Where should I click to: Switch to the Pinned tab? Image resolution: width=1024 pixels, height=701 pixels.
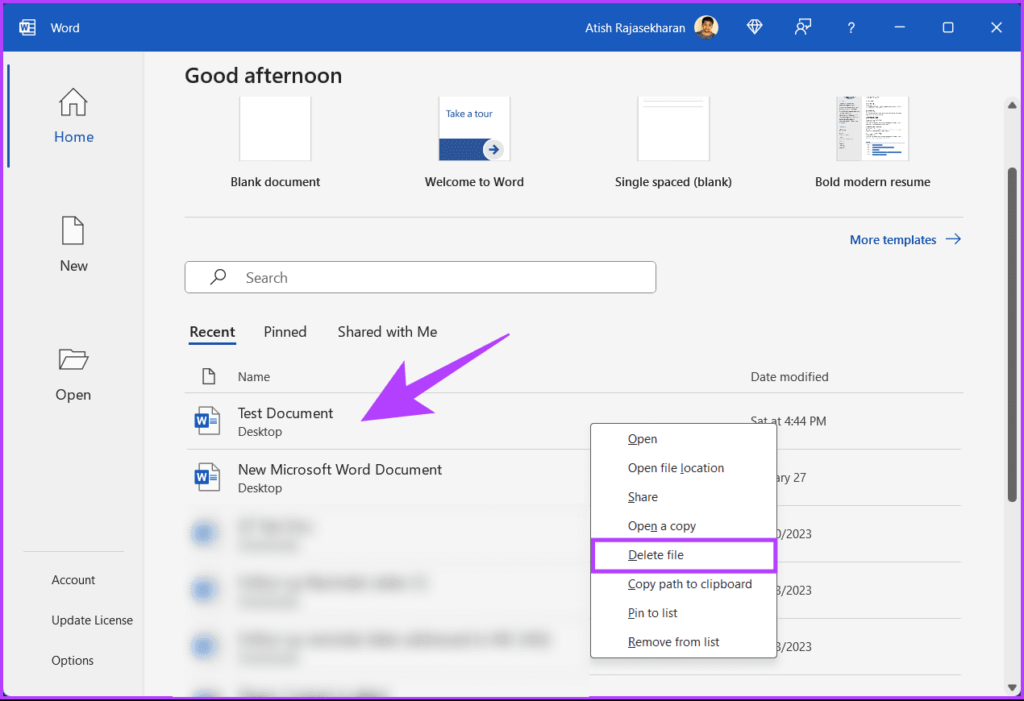(285, 332)
